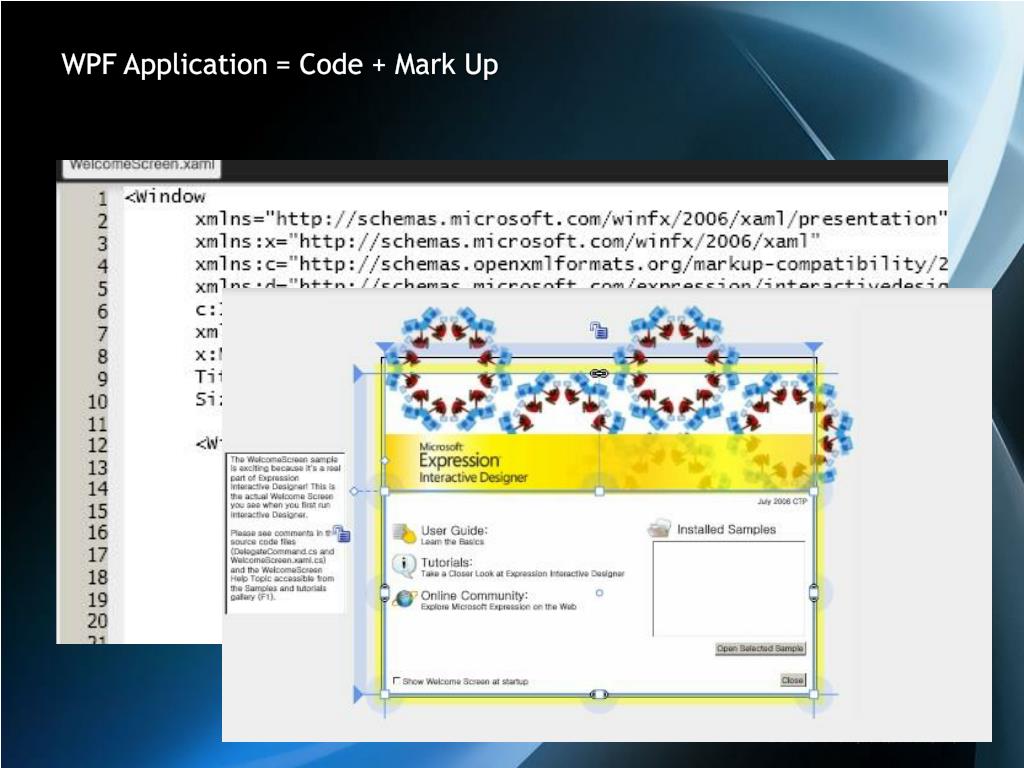Image resolution: width=1024 pixels, height=768 pixels.
Task: Click the User Guide icon
Action: (x=404, y=534)
